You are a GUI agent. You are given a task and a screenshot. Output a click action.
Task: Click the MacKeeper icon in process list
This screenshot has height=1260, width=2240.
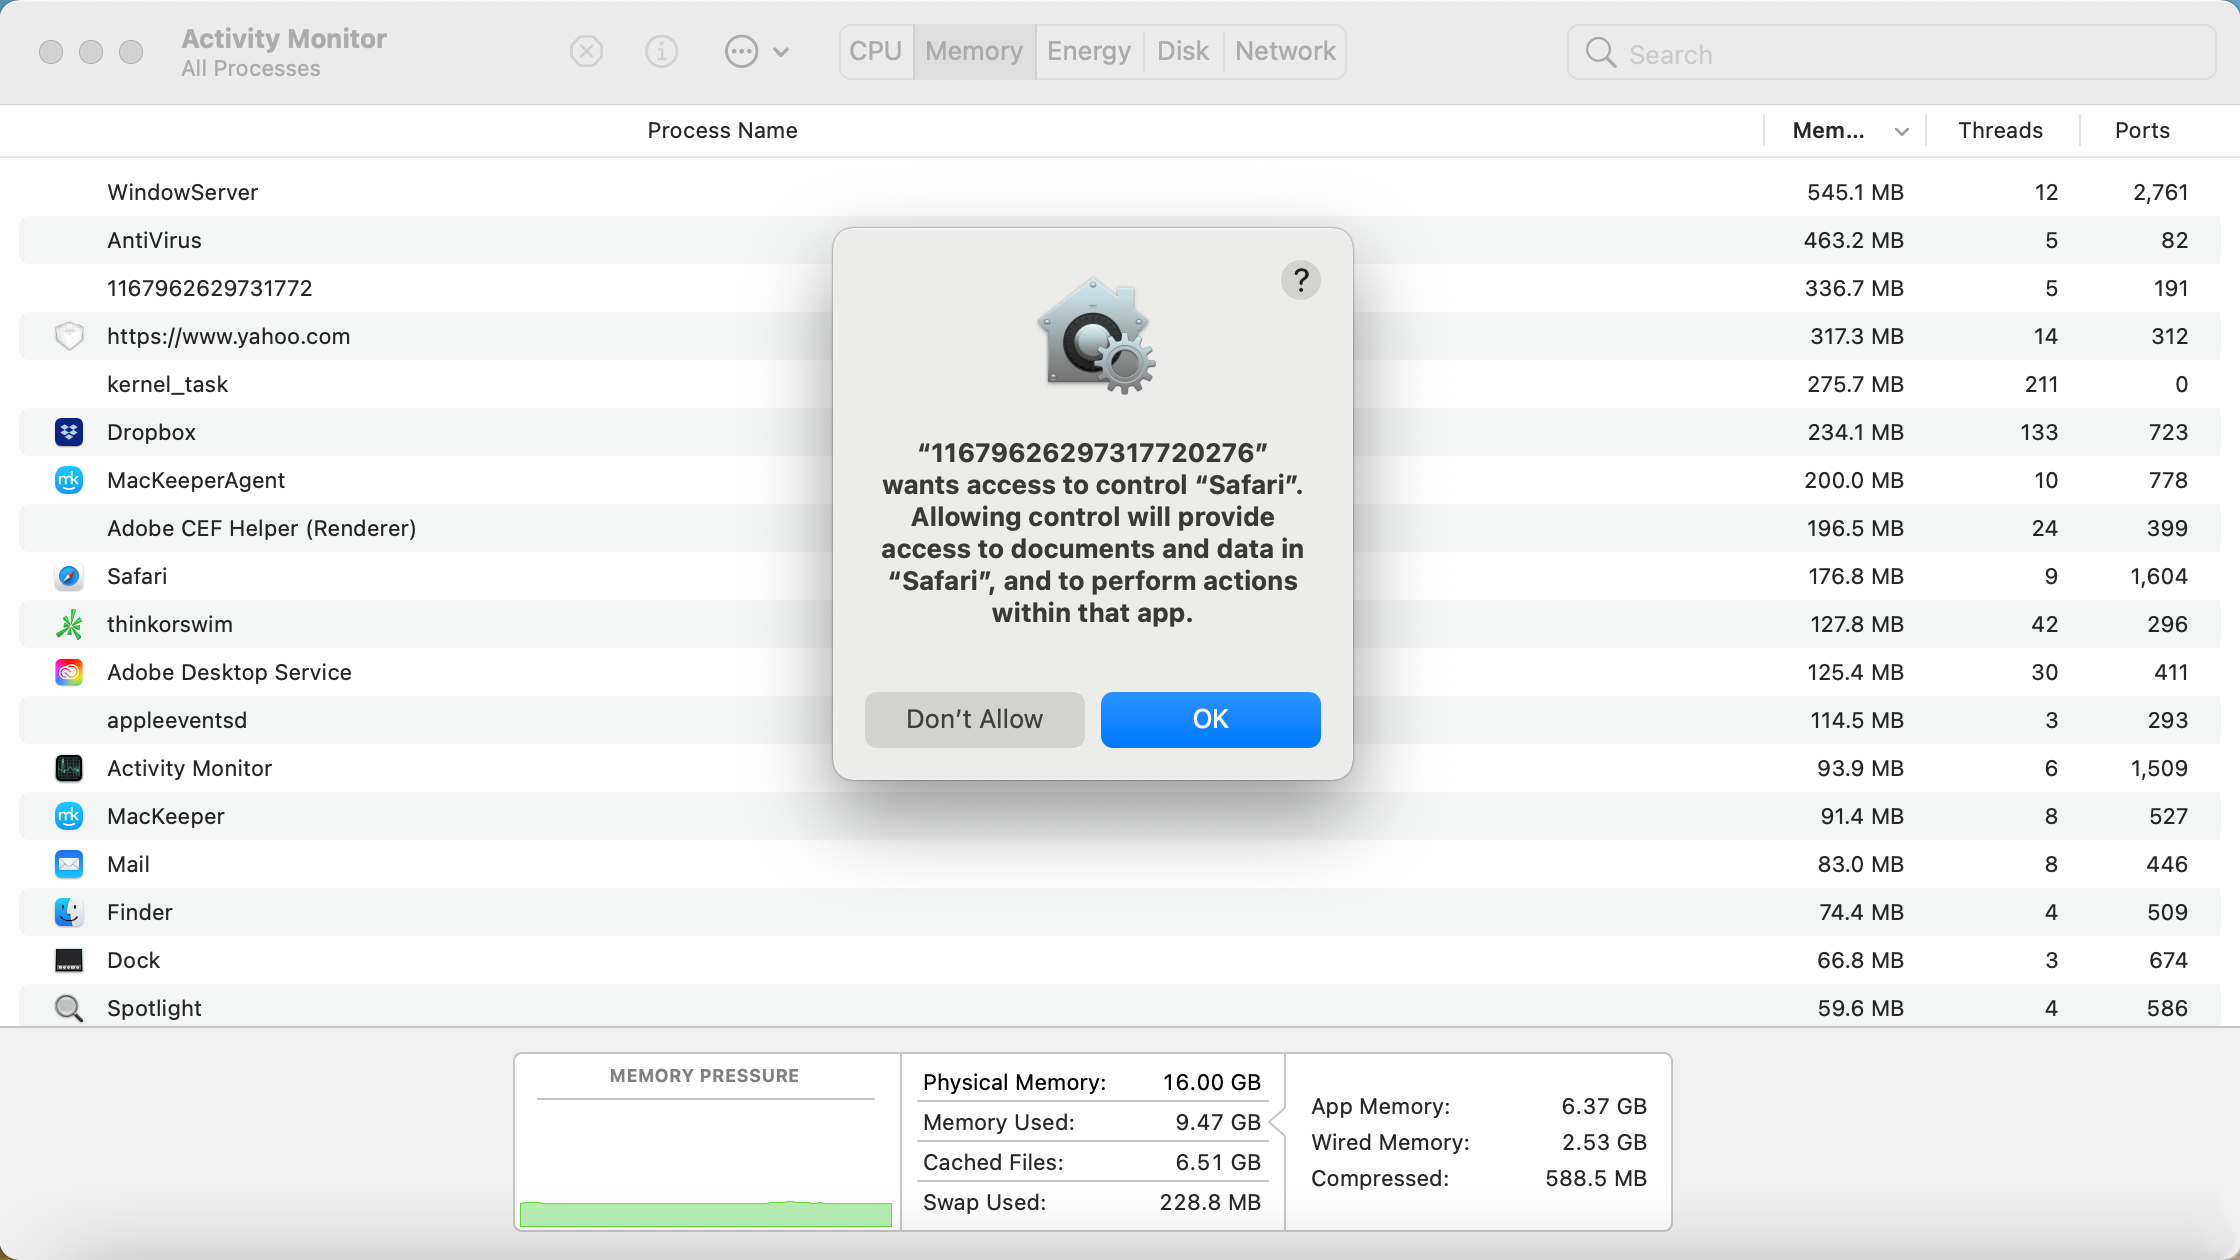point(69,815)
